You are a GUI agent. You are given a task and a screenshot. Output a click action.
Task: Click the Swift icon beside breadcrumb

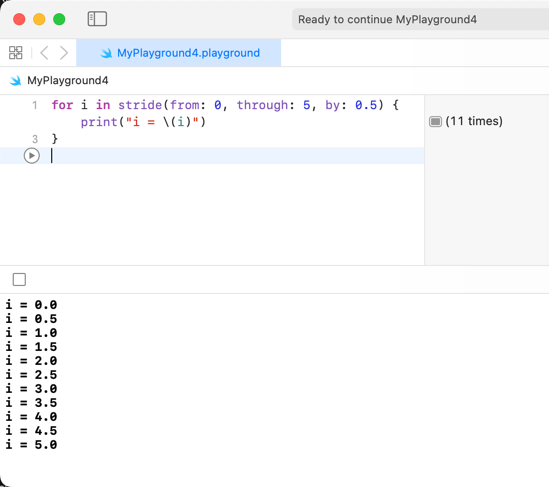(x=15, y=81)
